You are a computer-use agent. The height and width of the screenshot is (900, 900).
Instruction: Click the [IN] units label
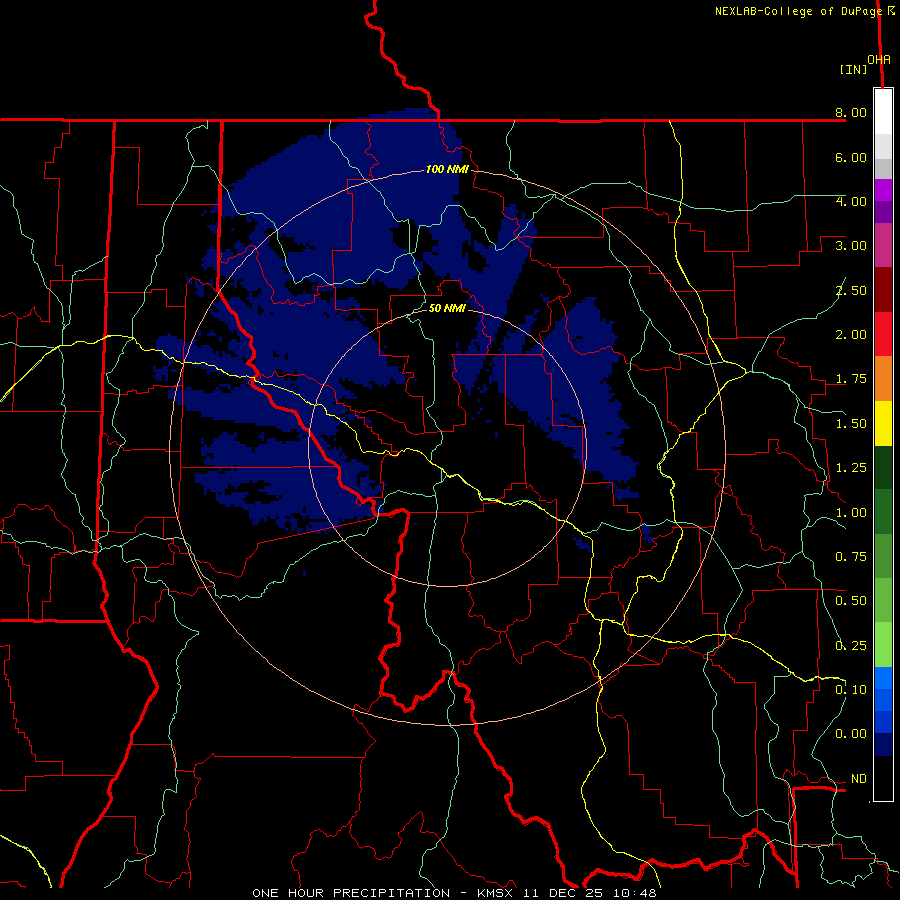point(854,69)
